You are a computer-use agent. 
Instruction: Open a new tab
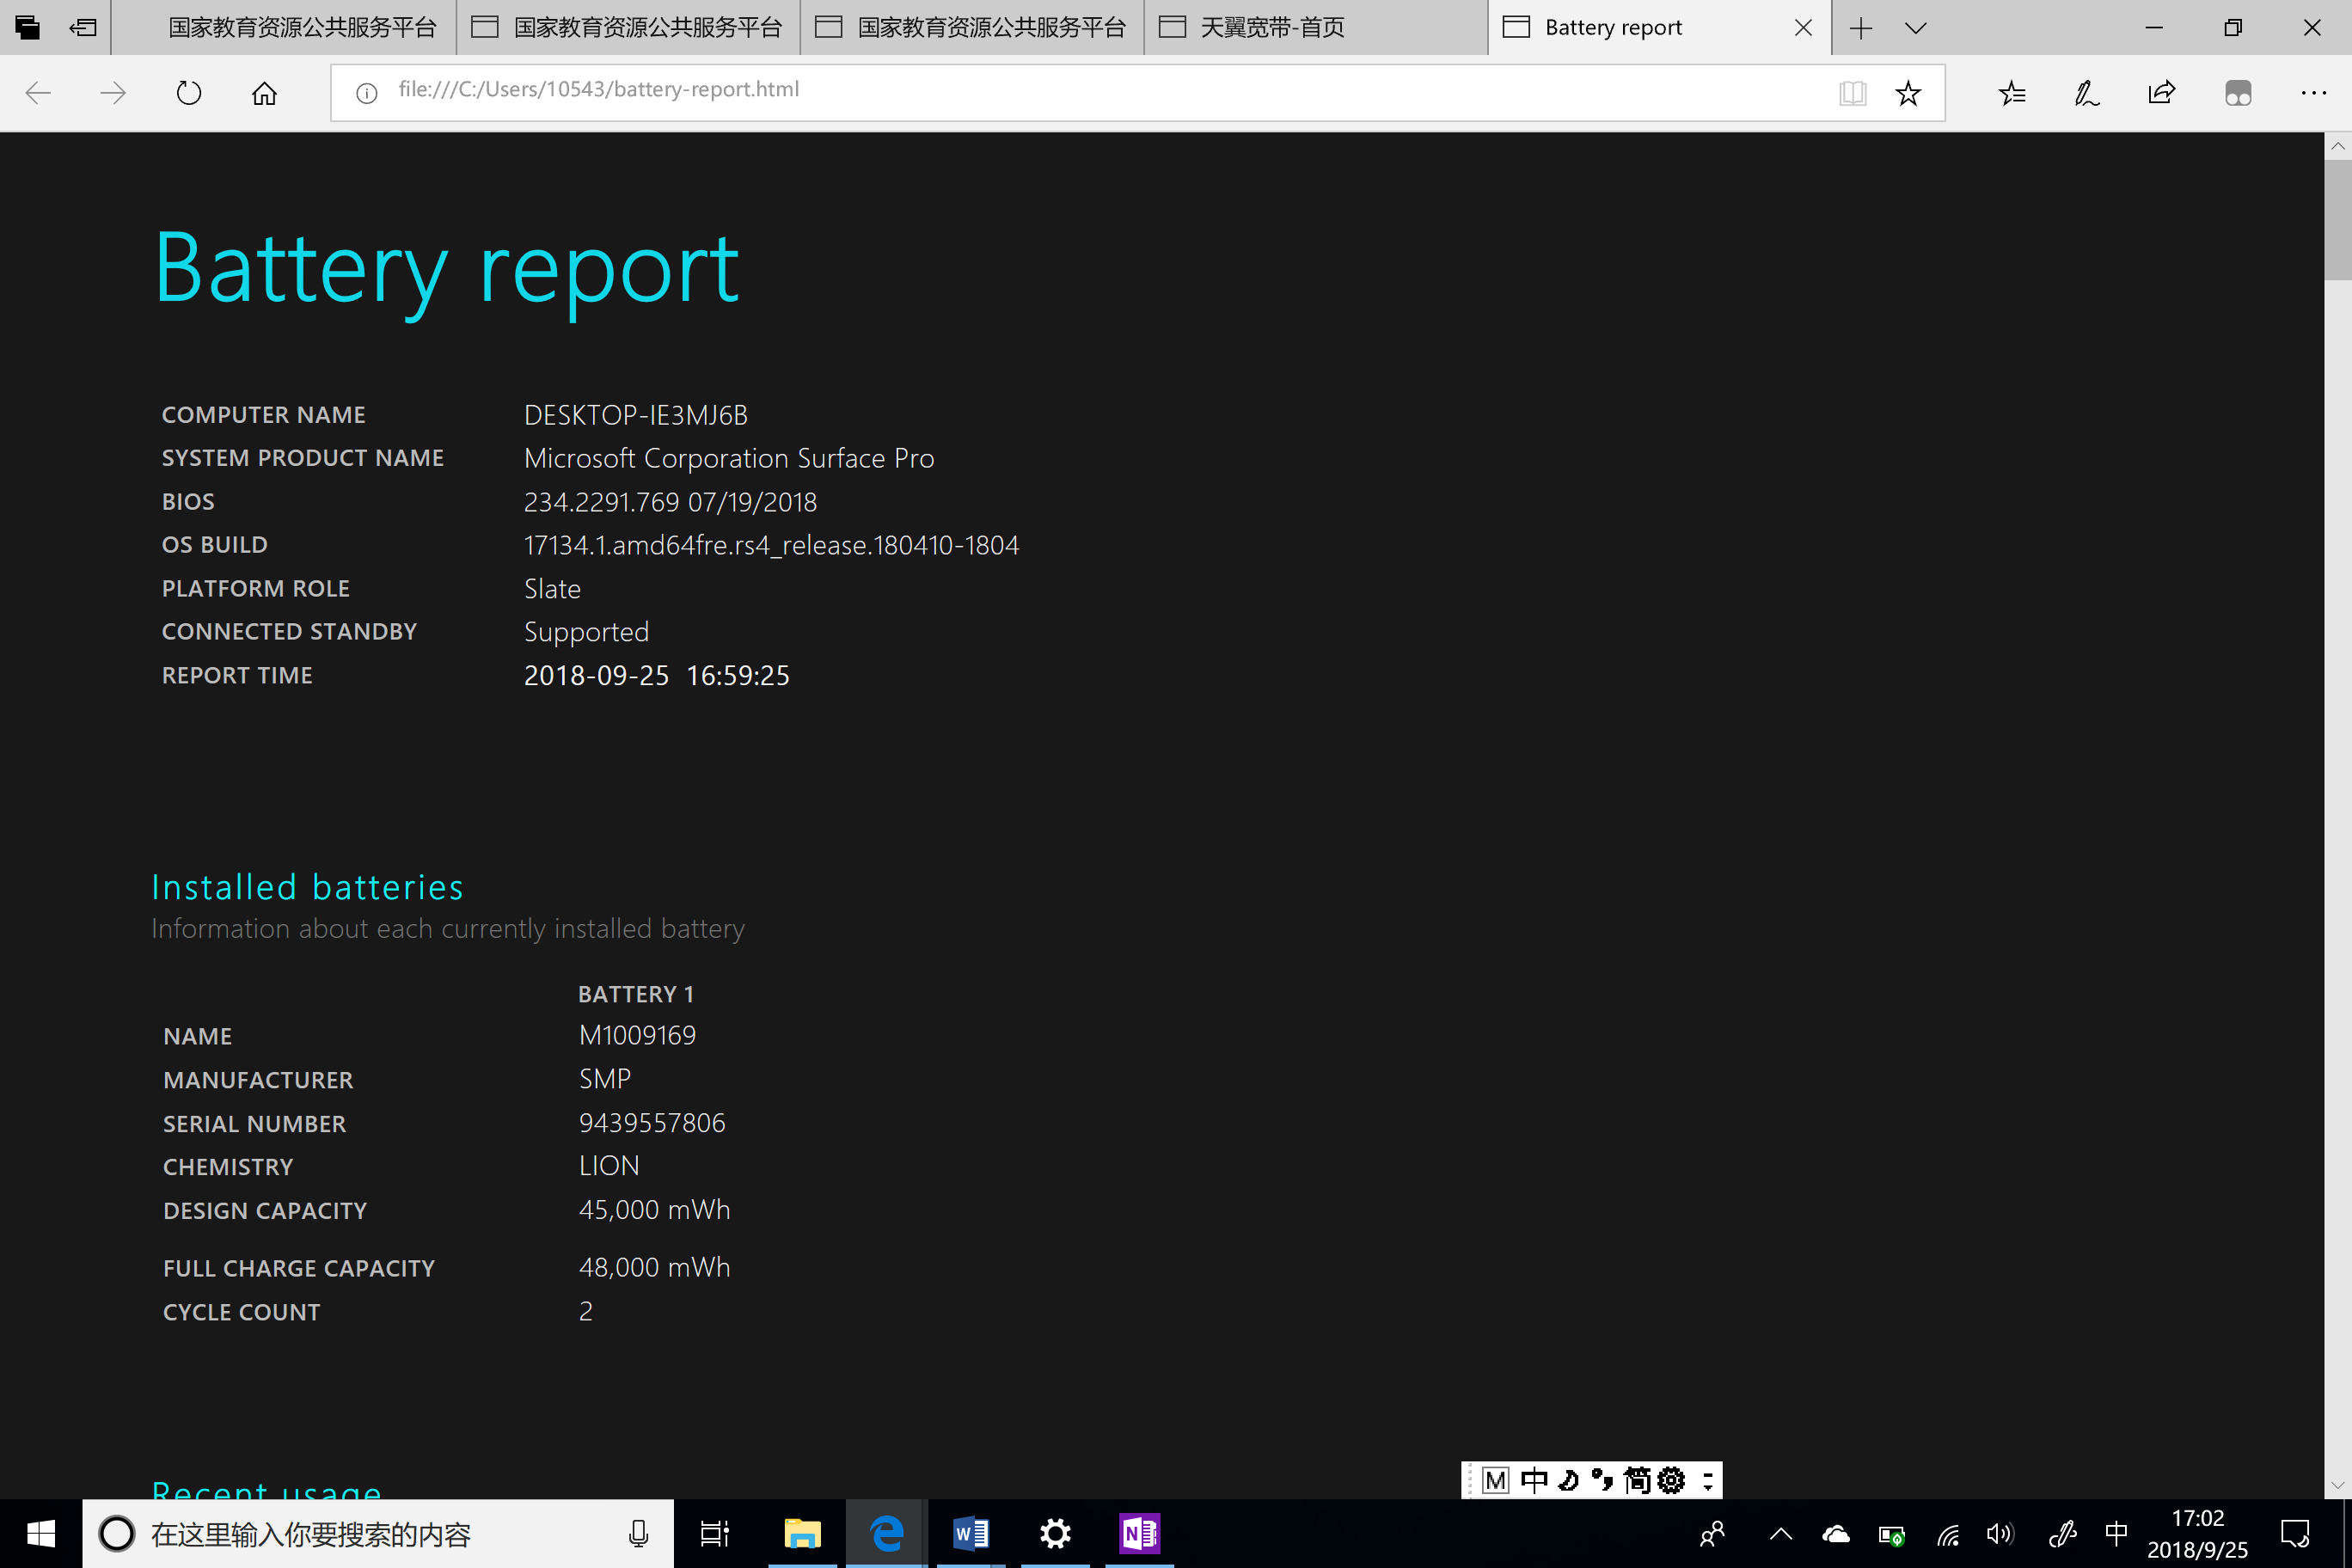point(1861,28)
